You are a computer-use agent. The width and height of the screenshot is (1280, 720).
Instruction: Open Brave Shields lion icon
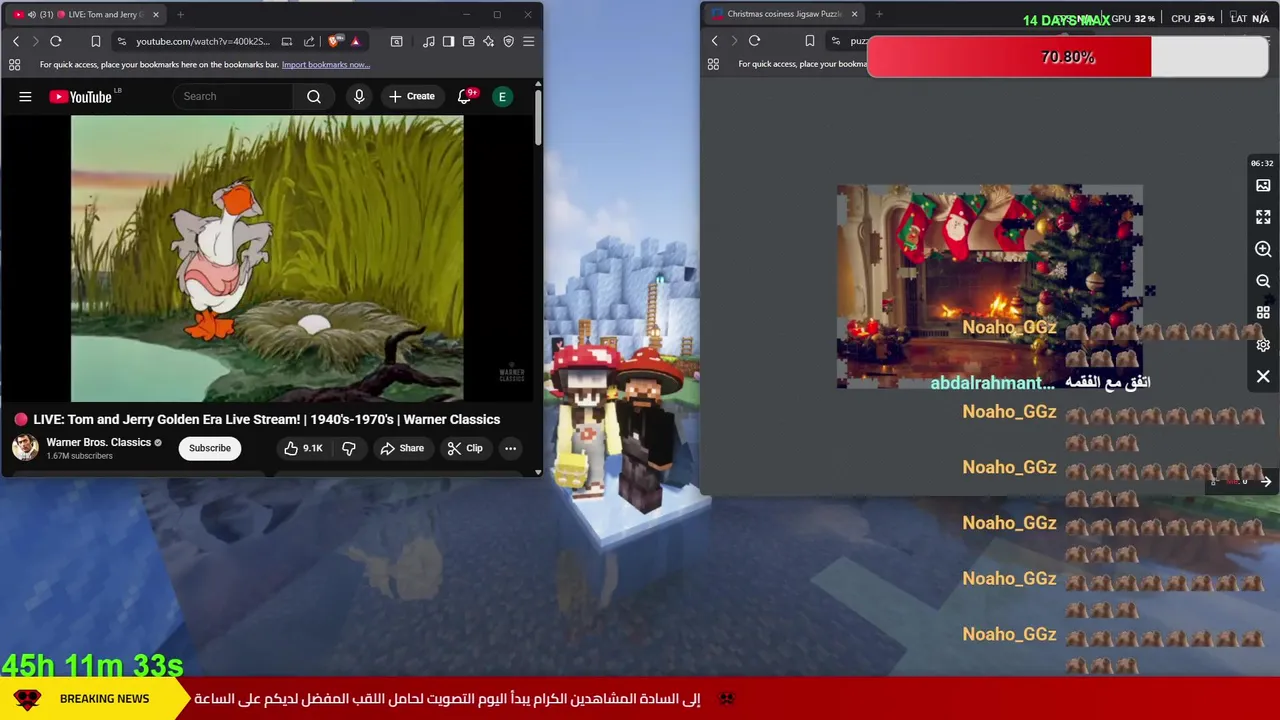pyautogui.click(x=334, y=41)
